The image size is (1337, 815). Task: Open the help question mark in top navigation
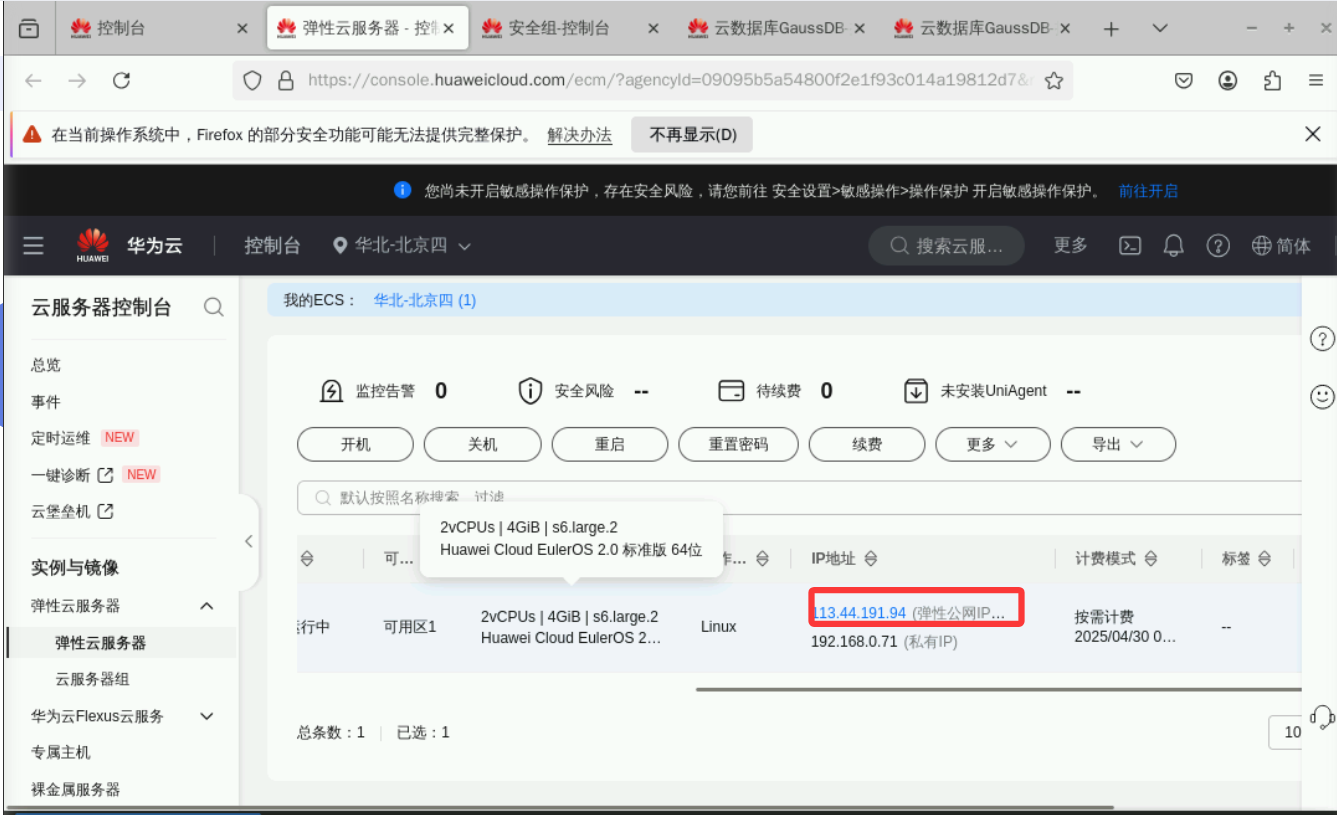pyautogui.click(x=1217, y=246)
